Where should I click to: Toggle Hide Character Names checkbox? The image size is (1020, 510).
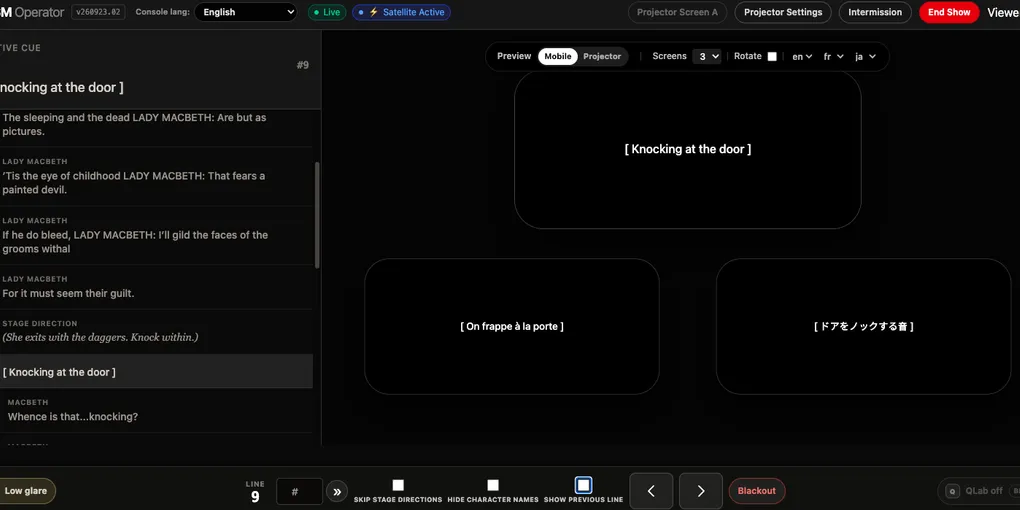tap(493, 485)
